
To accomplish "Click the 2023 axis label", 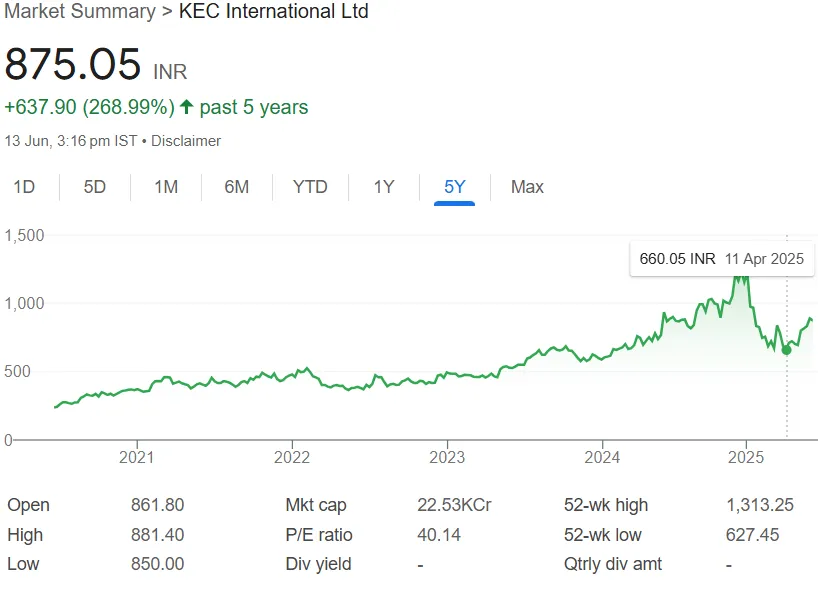I will pos(447,457).
